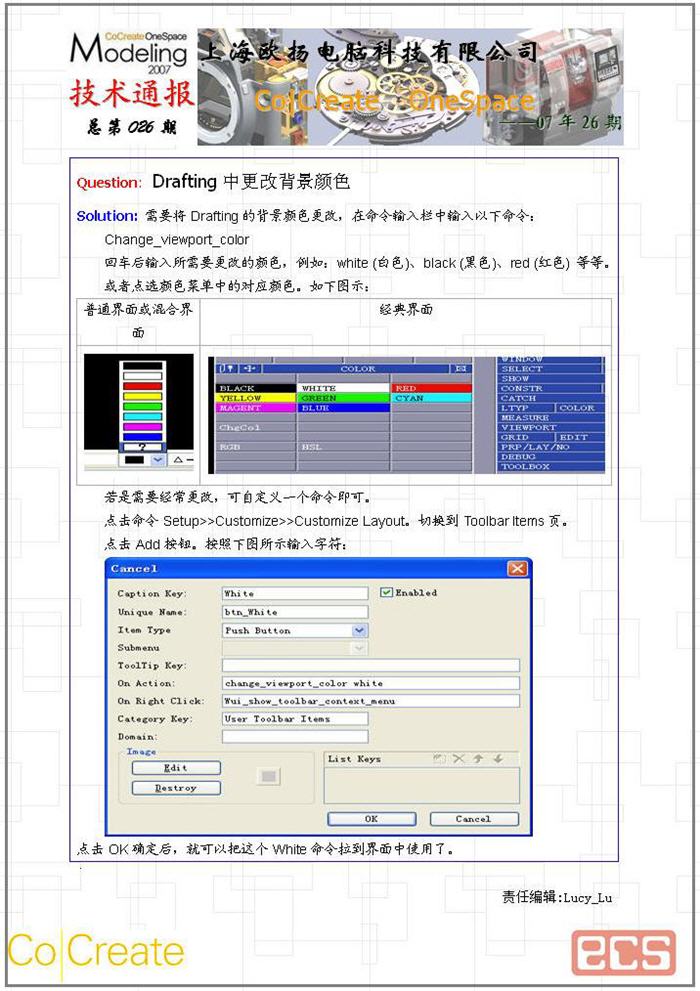
Task: Click the empty List Keys list box
Action: [x=421, y=785]
